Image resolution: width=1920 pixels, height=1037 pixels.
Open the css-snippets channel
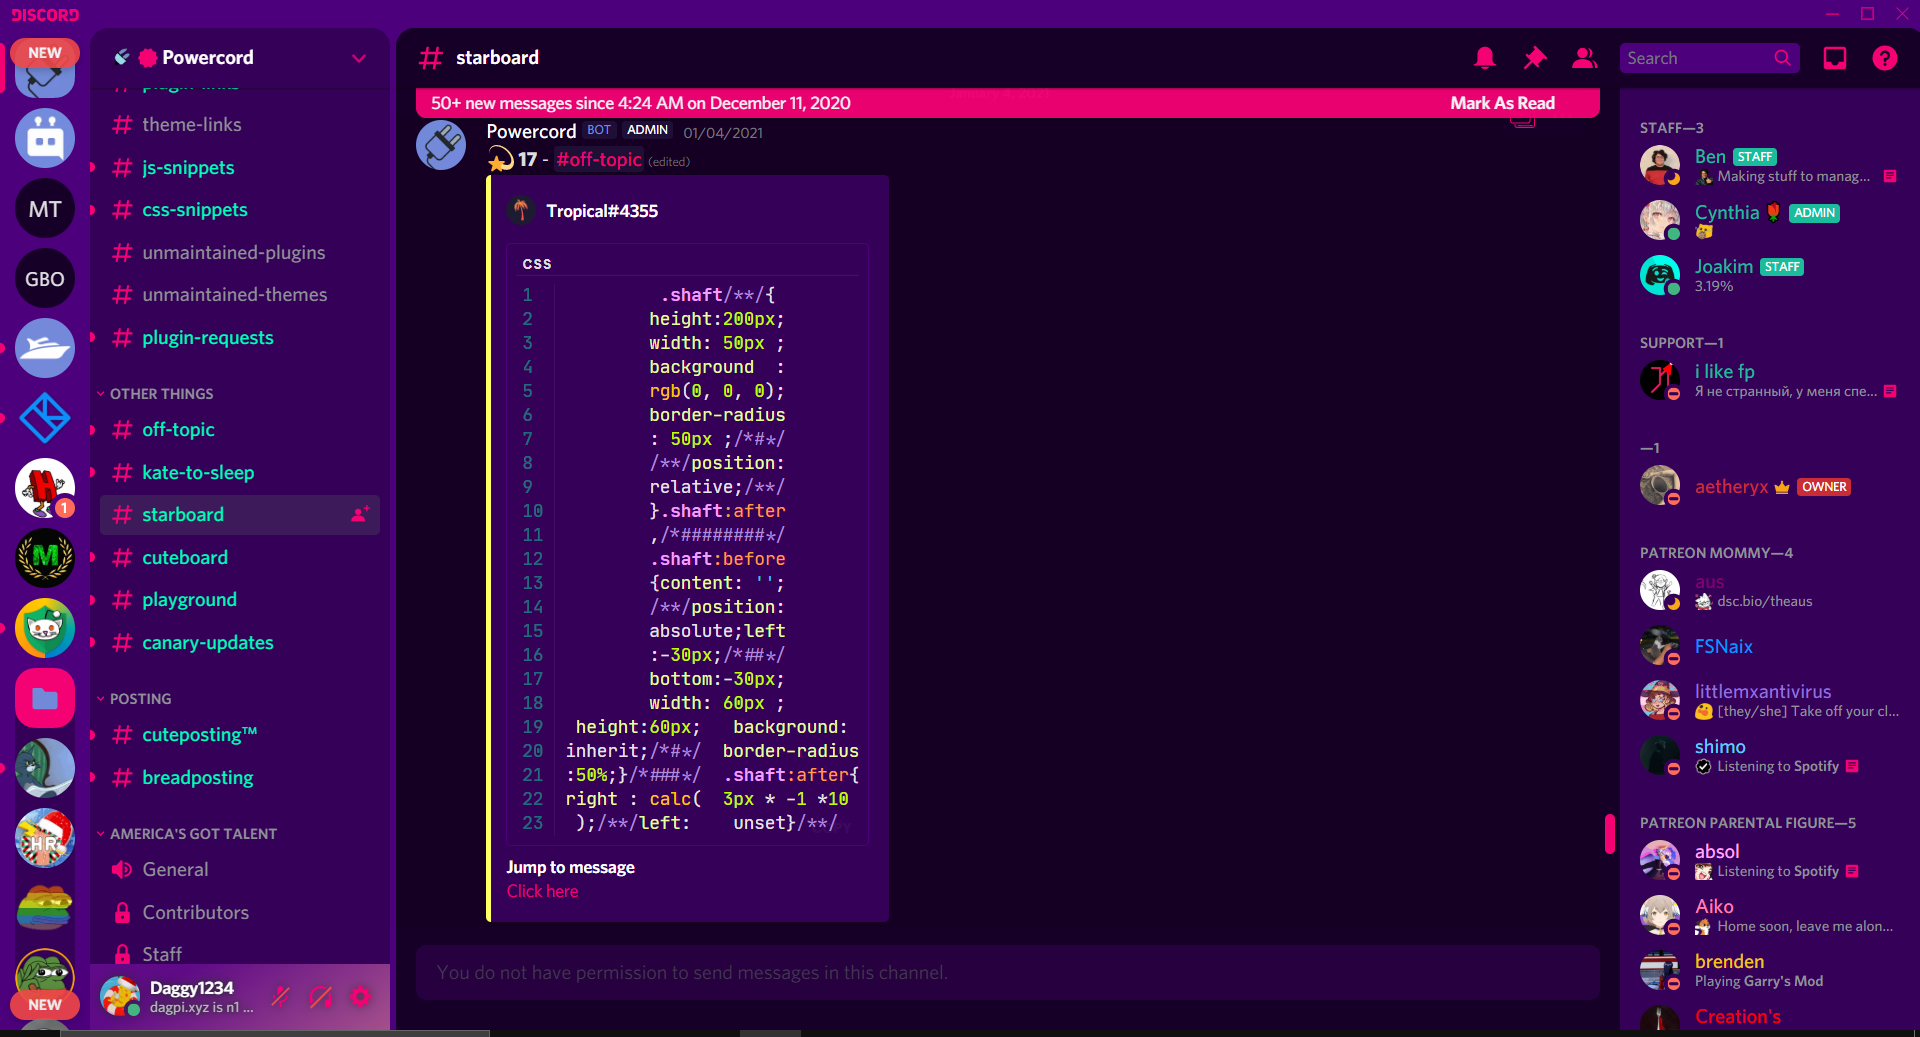[x=240, y=210]
